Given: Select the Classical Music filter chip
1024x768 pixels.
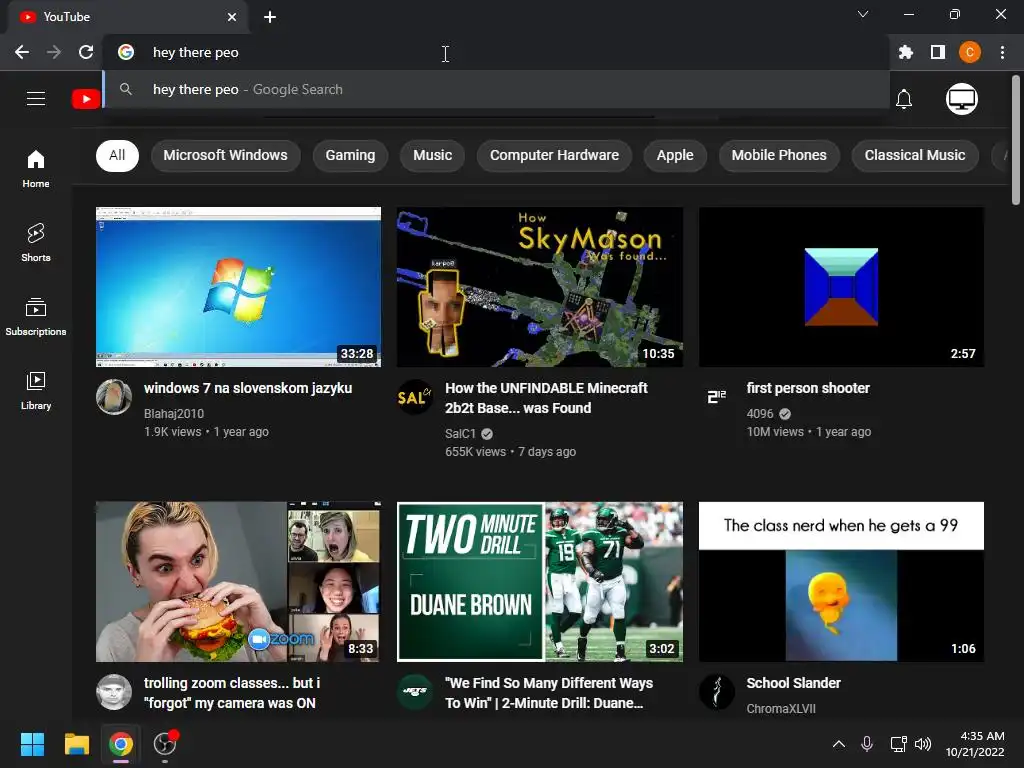Looking at the screenshot, I should coord(915,155).
